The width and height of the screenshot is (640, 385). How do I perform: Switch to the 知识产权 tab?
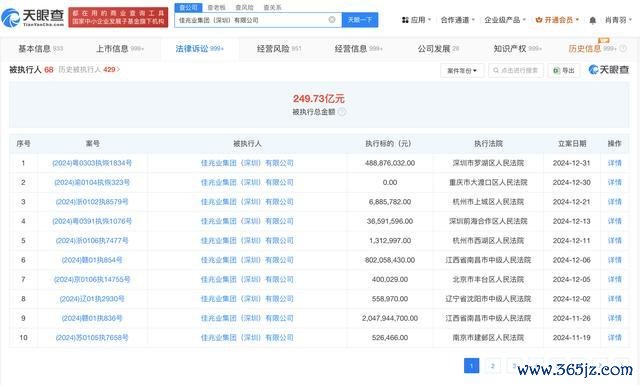pyautogui.click(x=518, y=49)
